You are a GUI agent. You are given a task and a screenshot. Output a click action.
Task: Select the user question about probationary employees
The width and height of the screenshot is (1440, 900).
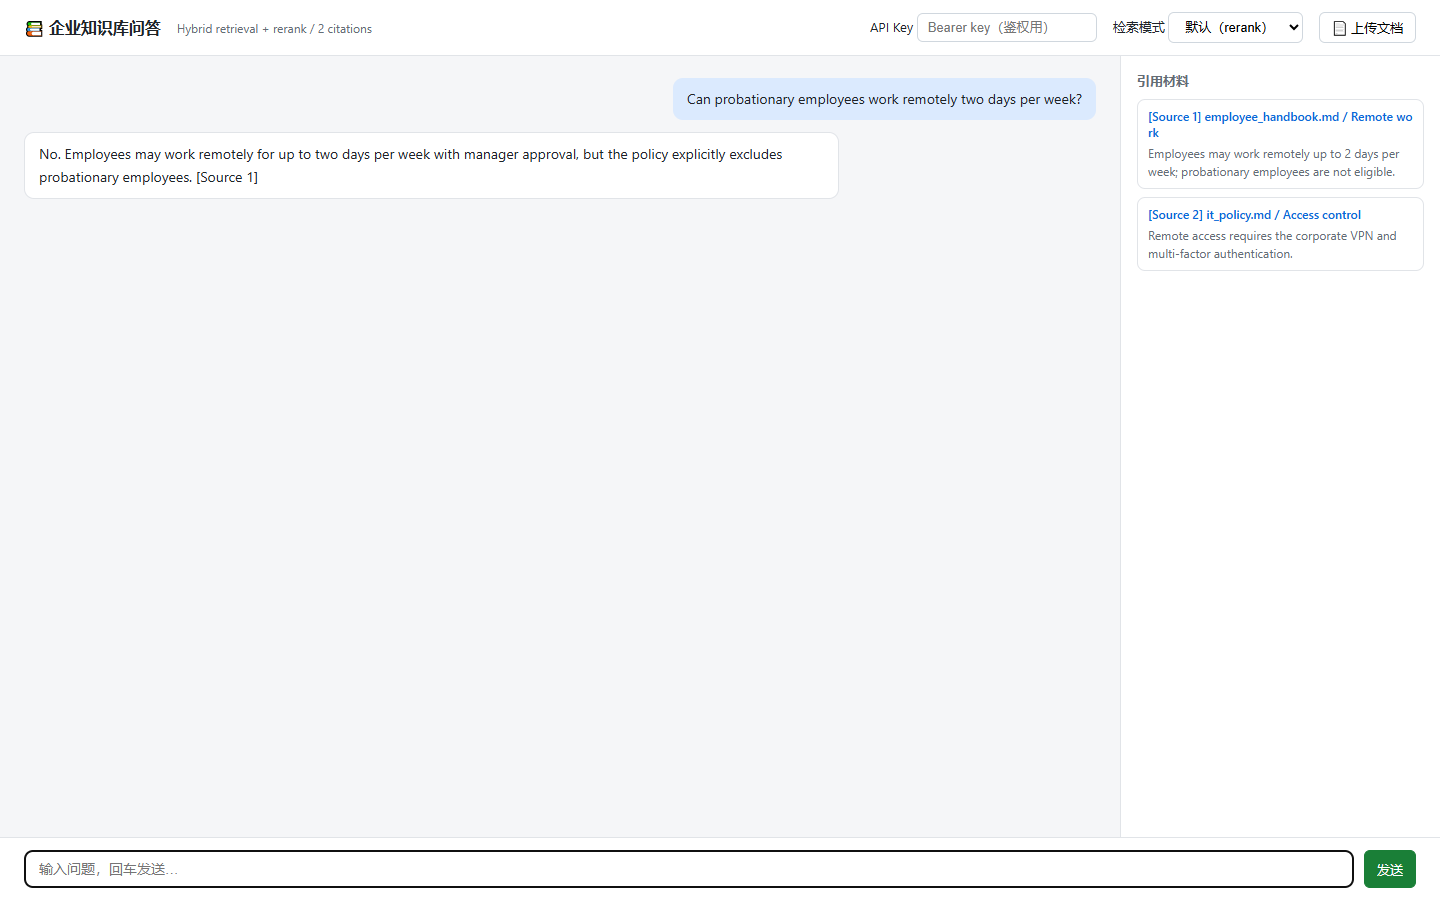[x=884, y=99]
